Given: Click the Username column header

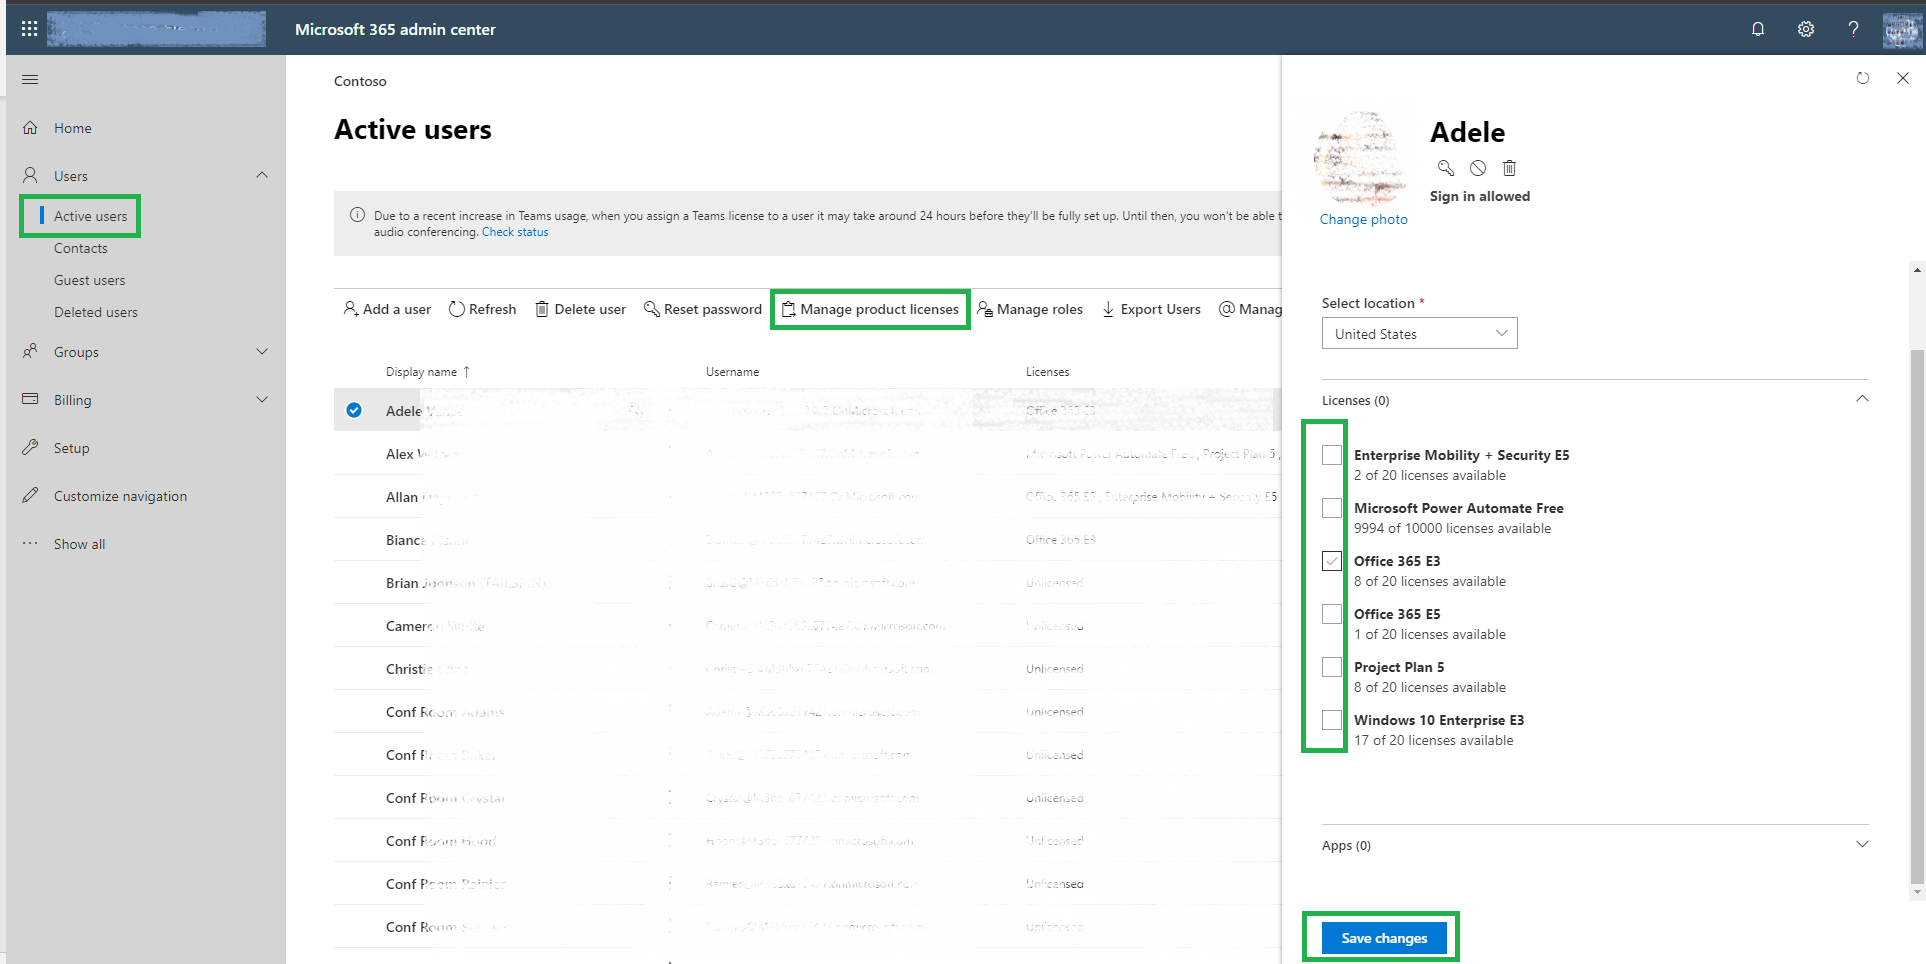Looking at the screenshot, I should [x=732, y=372].
